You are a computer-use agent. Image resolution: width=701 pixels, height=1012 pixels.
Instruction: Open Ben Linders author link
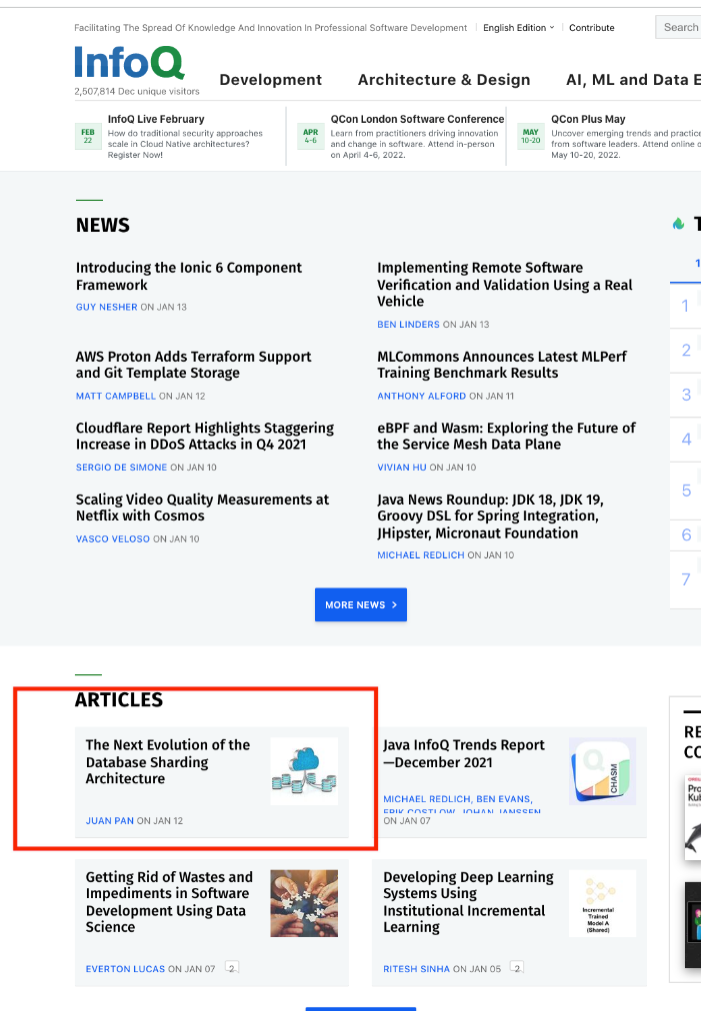tap(408, 325)
